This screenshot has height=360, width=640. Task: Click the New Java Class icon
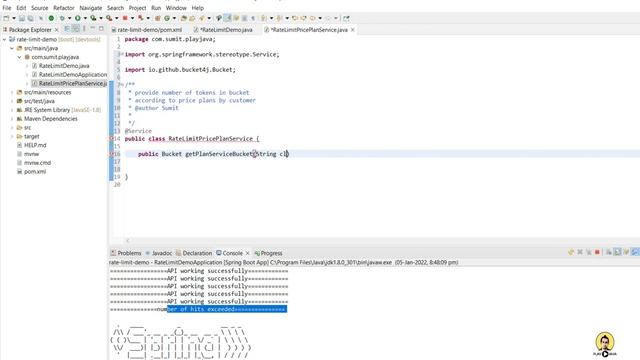167,18
